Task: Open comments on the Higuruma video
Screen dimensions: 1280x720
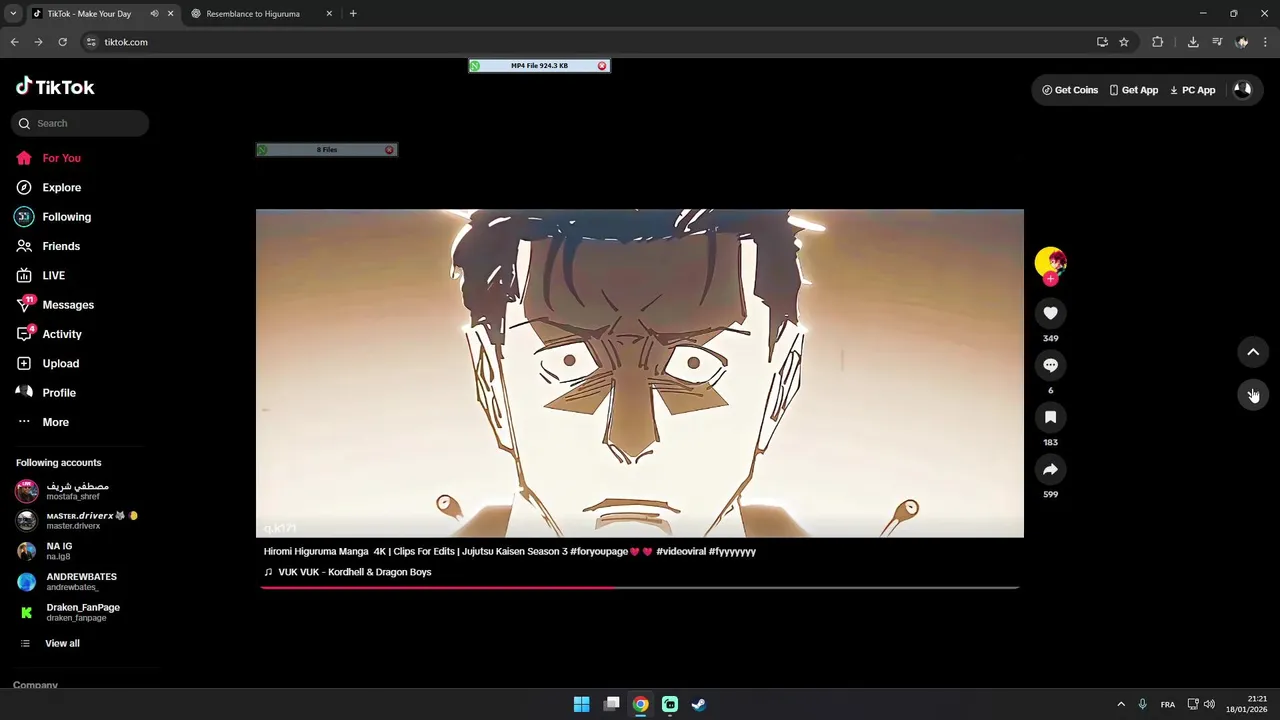Action: click(x=1050, y=365)
